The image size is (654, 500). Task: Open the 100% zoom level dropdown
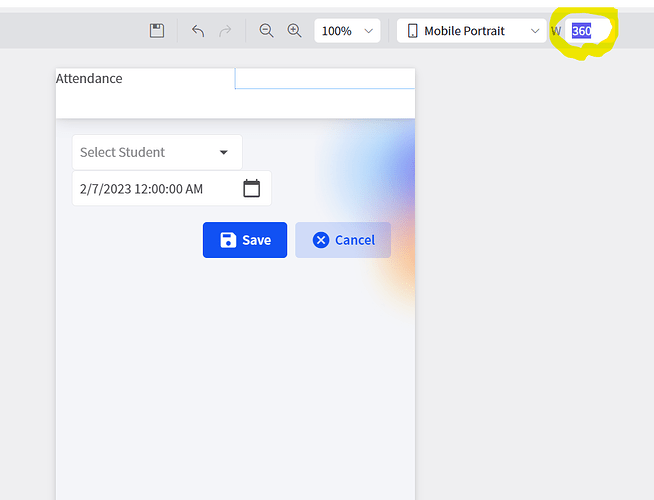[x=347, y=31]
